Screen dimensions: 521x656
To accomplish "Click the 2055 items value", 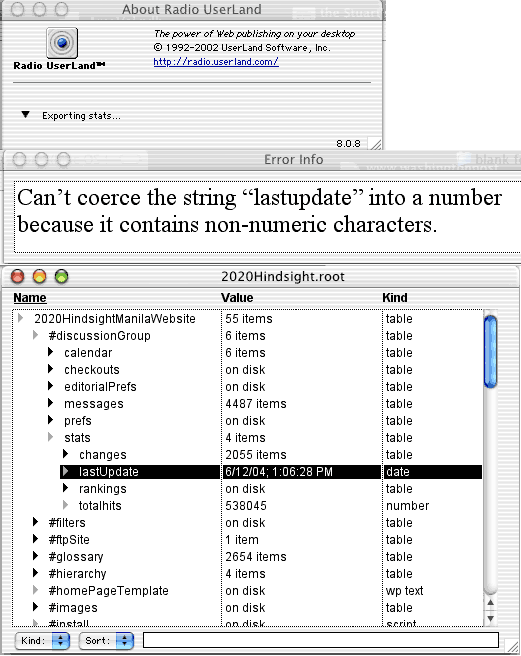I will 256,454.
